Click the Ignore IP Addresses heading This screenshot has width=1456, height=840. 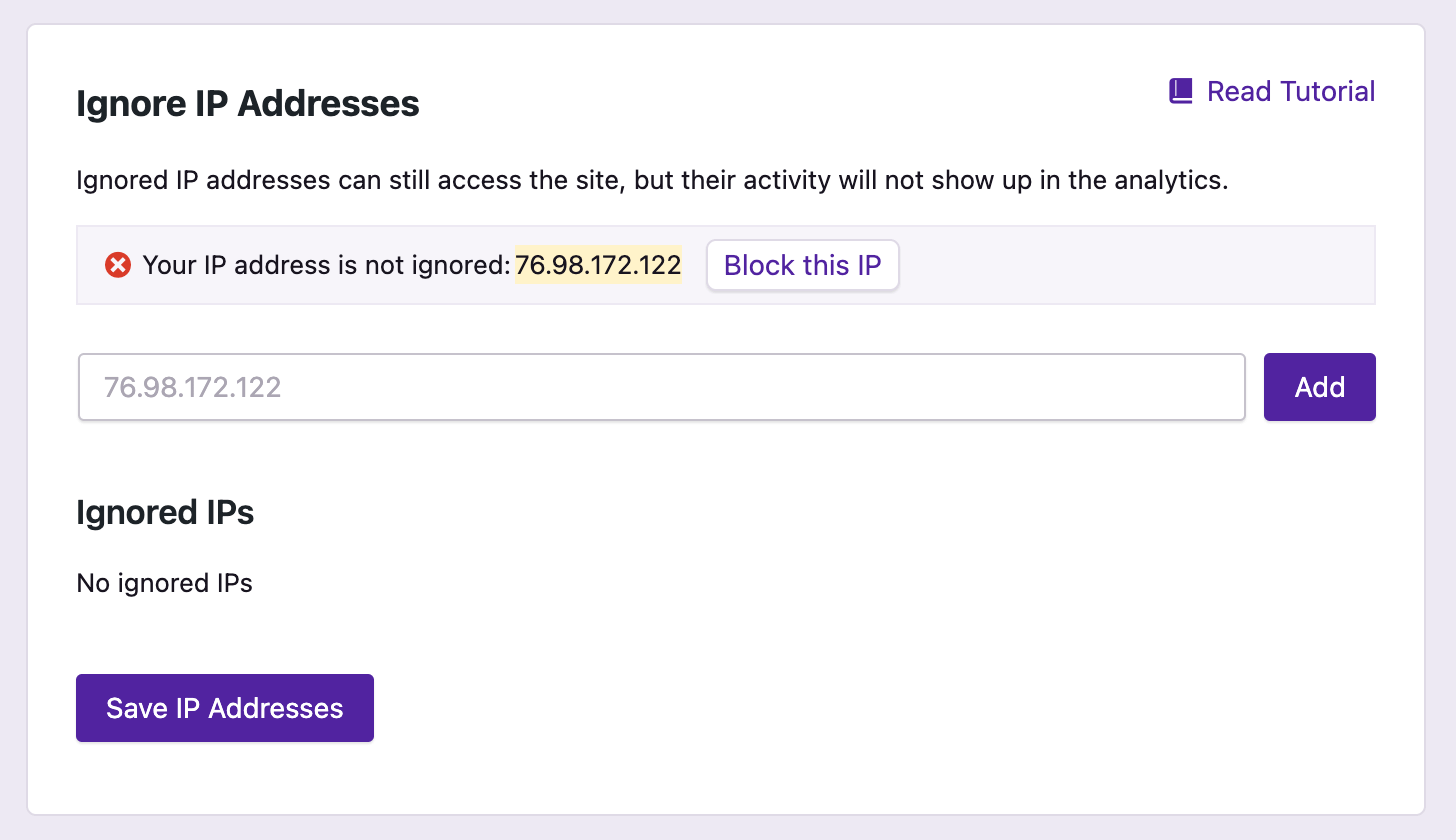[x=247, y=103]
